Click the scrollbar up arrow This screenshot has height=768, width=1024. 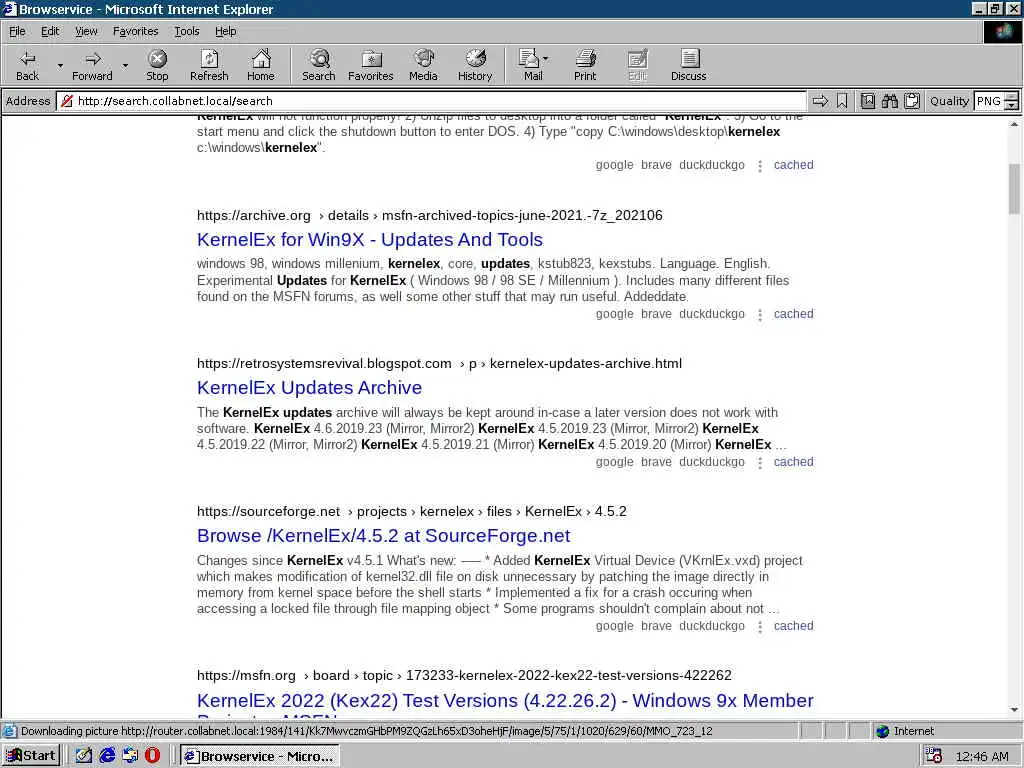tap(1014, 124)
